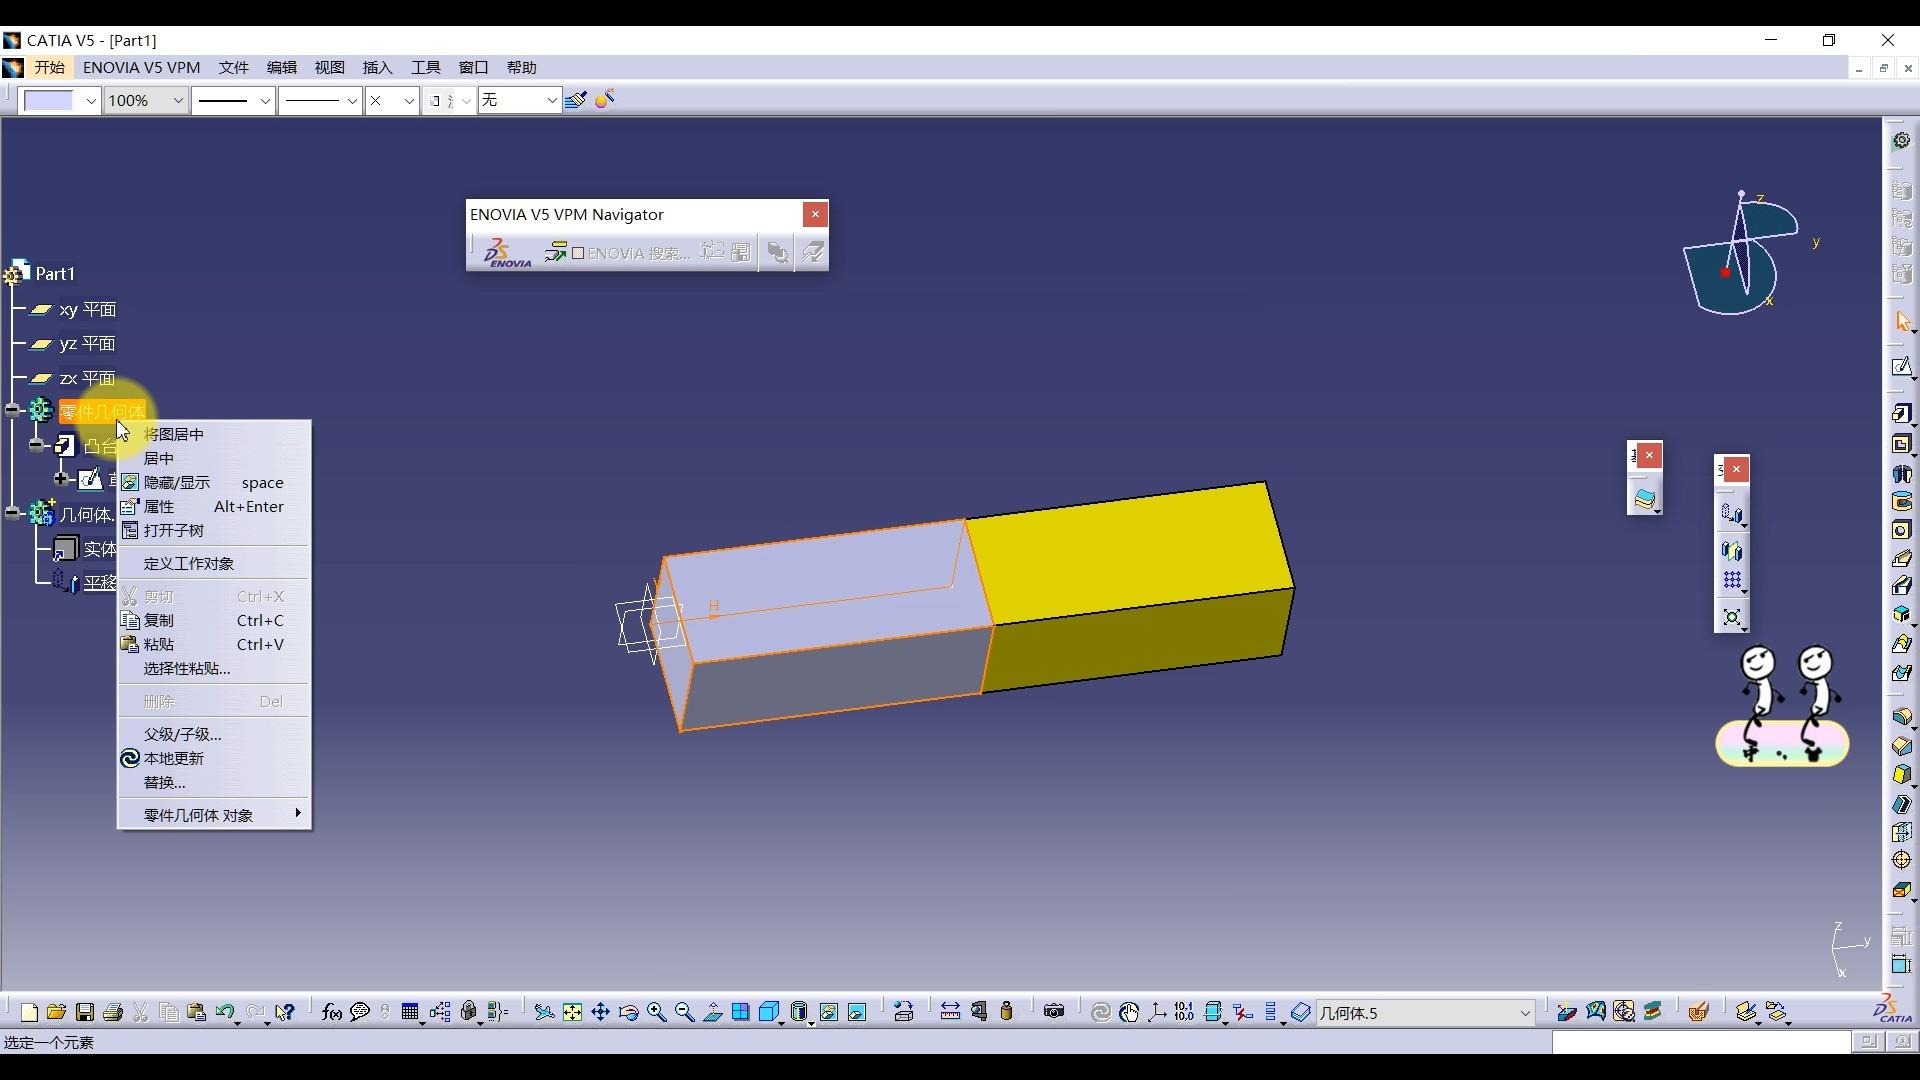Close the ENOVIA V5 VPM Navigator
This screenshot has width=1920, height=1080.
[815, 214]
